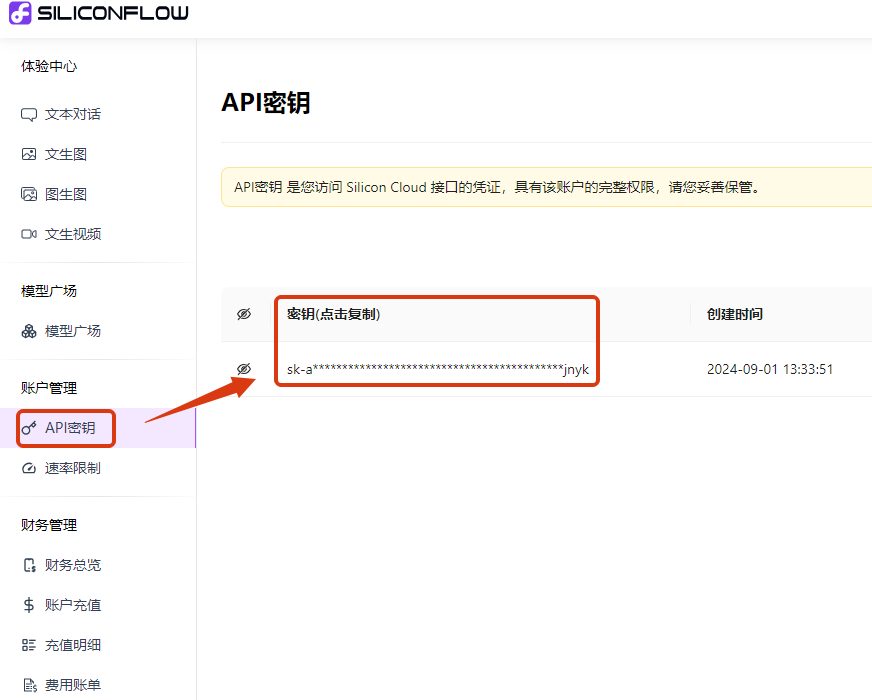Open 模型广场 cubes icon
The width and height of the screenshot is (872, 700).
[29, 331]
